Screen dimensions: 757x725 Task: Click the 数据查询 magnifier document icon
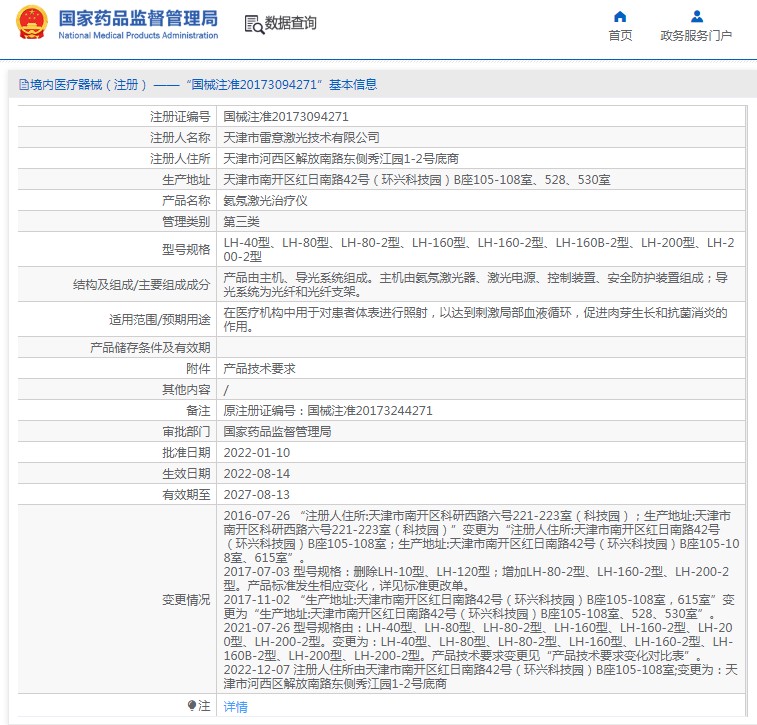254,24
